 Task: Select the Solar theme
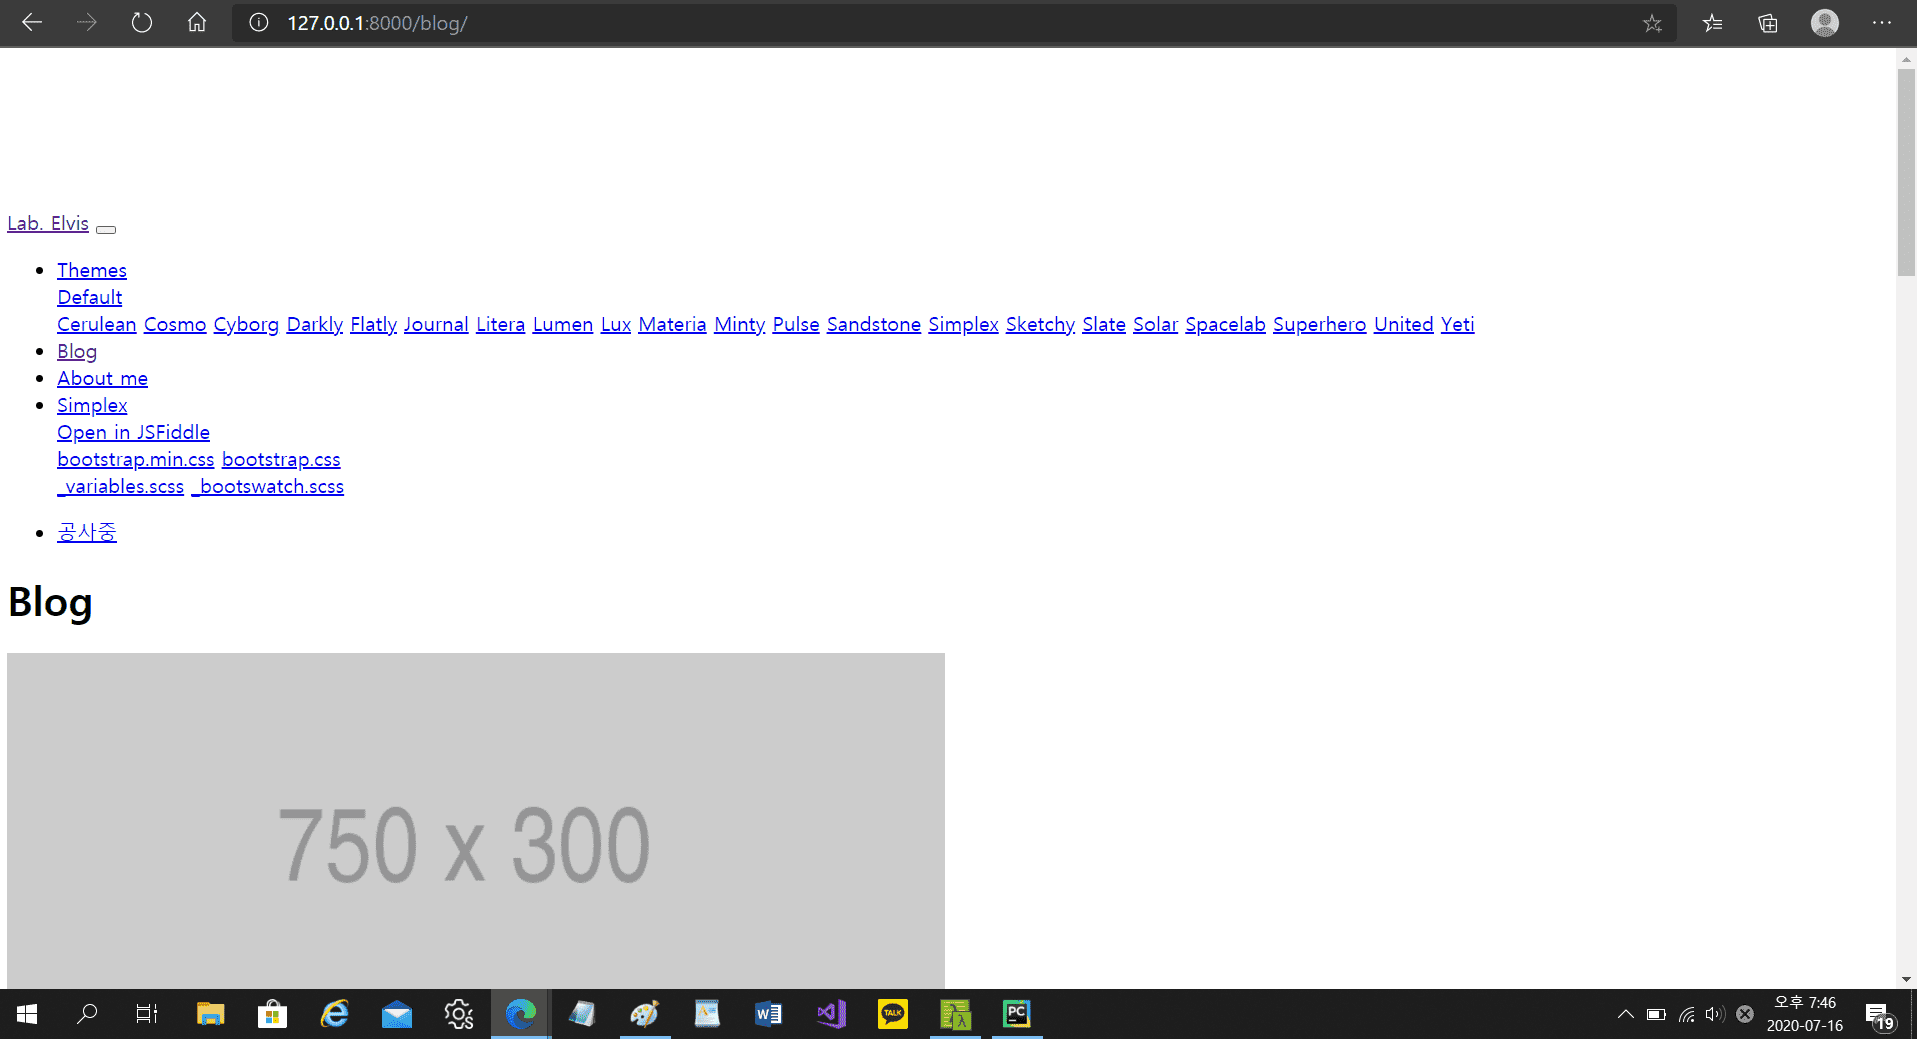[1156, 324]
